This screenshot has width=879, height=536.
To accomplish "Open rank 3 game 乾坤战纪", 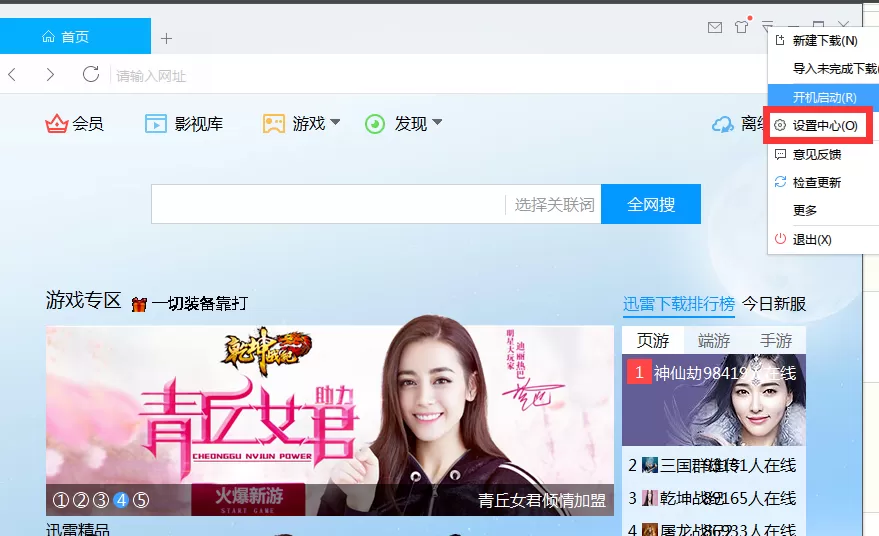I will pos(714,498).
